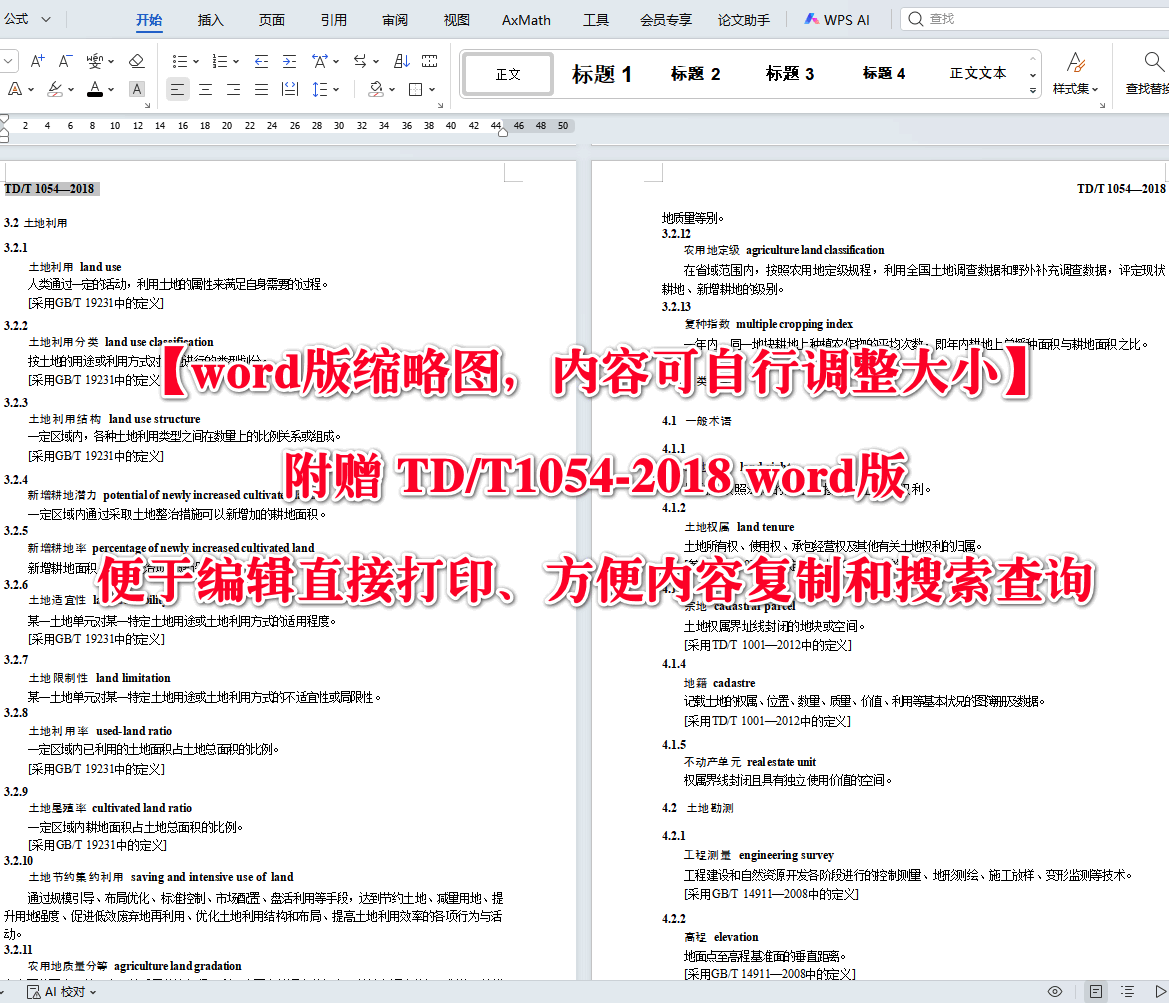Switch to the 引用 tab
This screenshot has width=1169, height=1003.
point(333,20)
